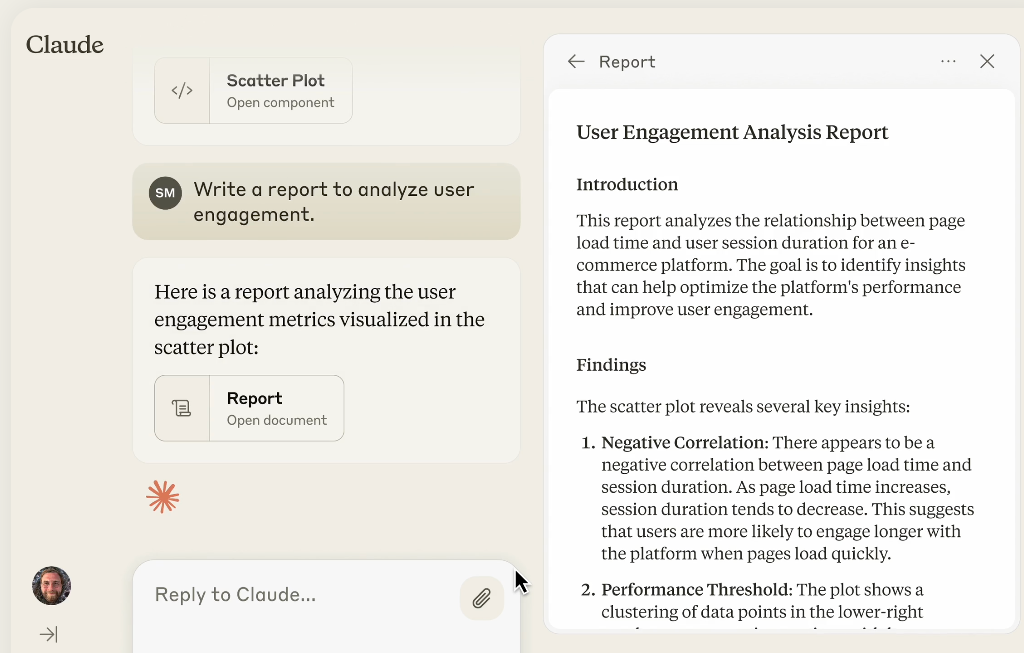Click the Claude logo text
This screenshot has height=653, width=1024.
(x=65, y=45)
